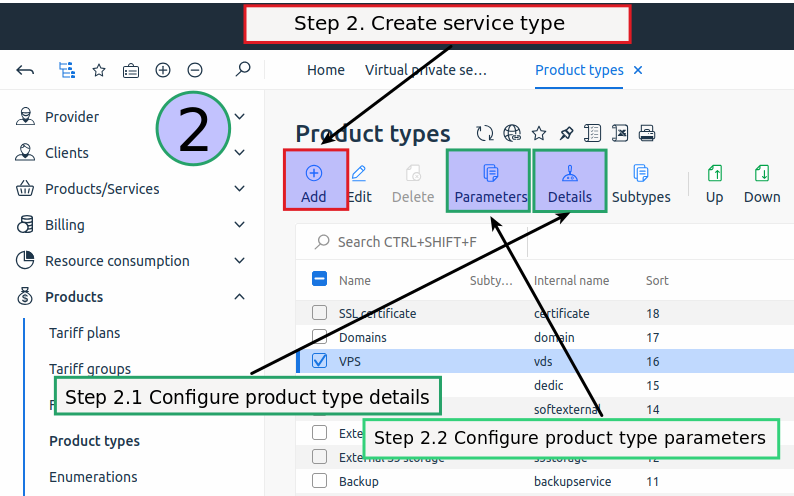Viewport: 794px width, 496px height.
Task: Open Parameters for the selected product type
Action: click(490, 182)
